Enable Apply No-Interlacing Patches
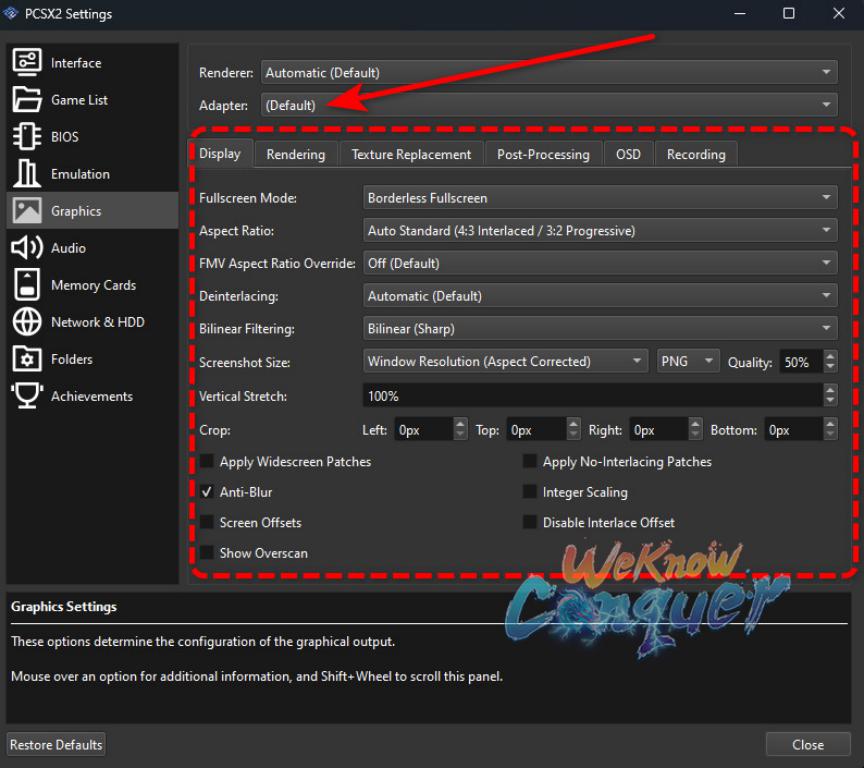The width and height of the screenshot is (864, 768). [x=530, y=462]
